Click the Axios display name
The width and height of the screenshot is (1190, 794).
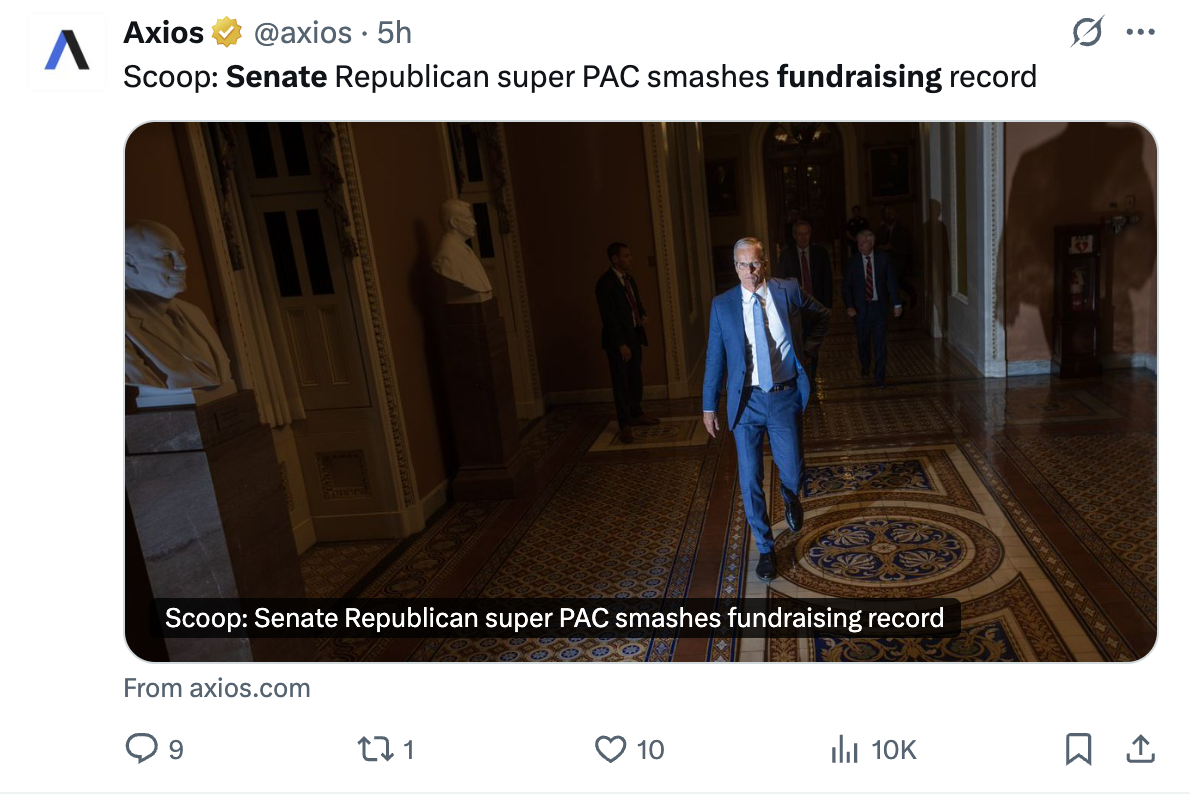(x=164, y=33)
